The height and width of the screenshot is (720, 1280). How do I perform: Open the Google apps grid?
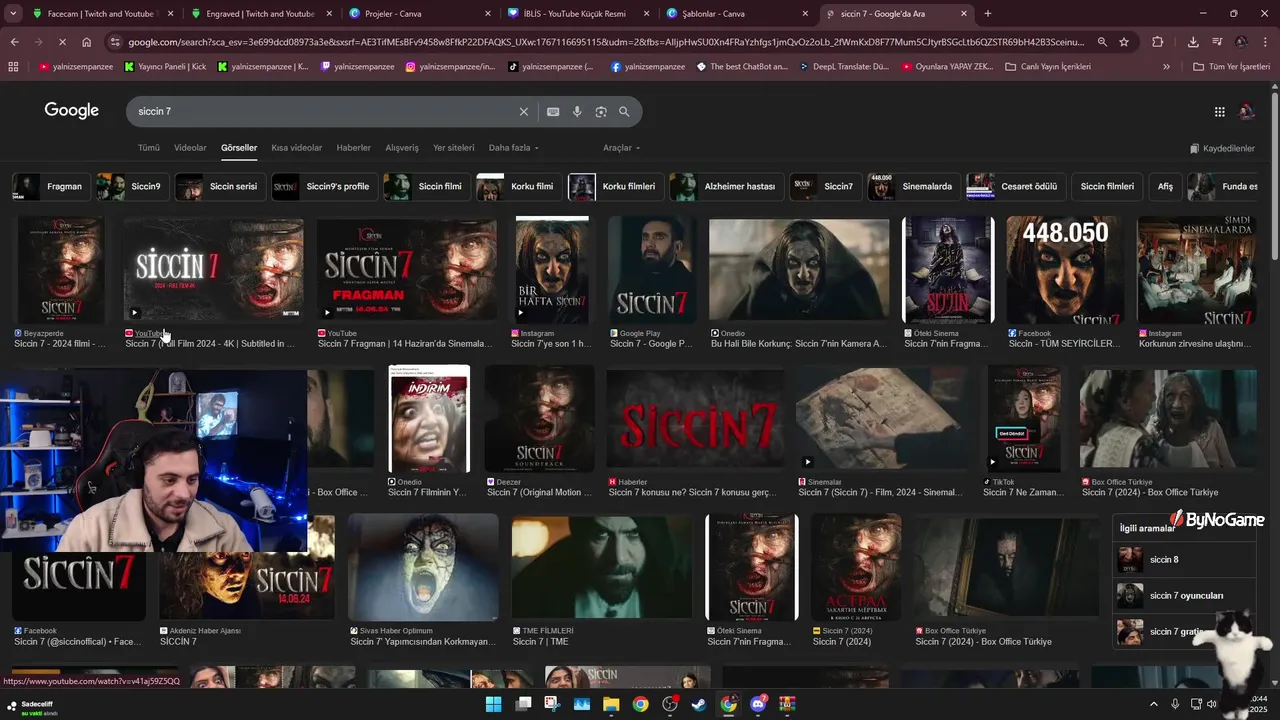1219,112
